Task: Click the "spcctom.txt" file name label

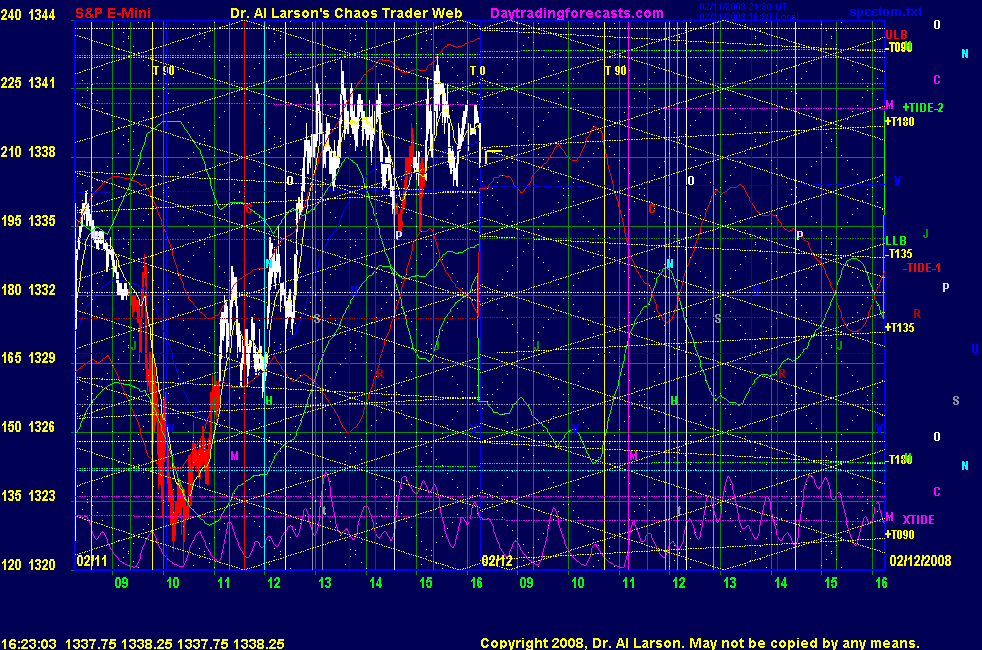Action: (886, 12)
